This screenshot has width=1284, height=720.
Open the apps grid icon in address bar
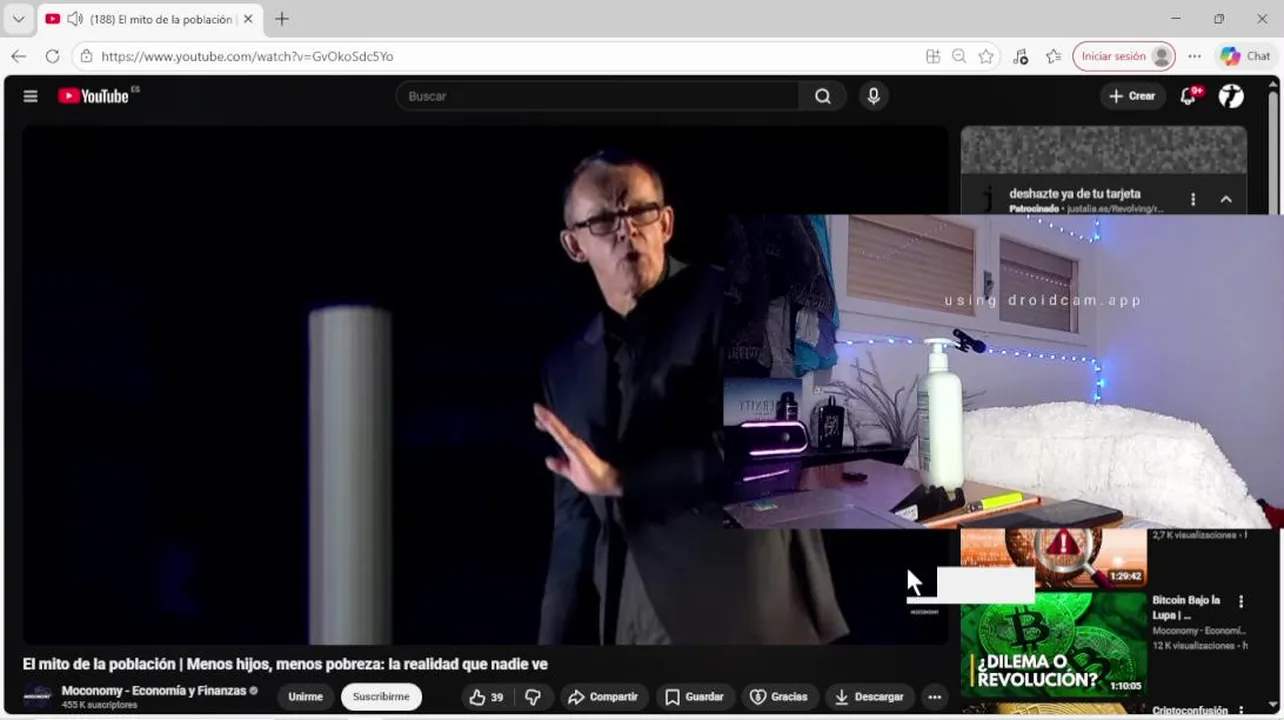tap(932, 57)
